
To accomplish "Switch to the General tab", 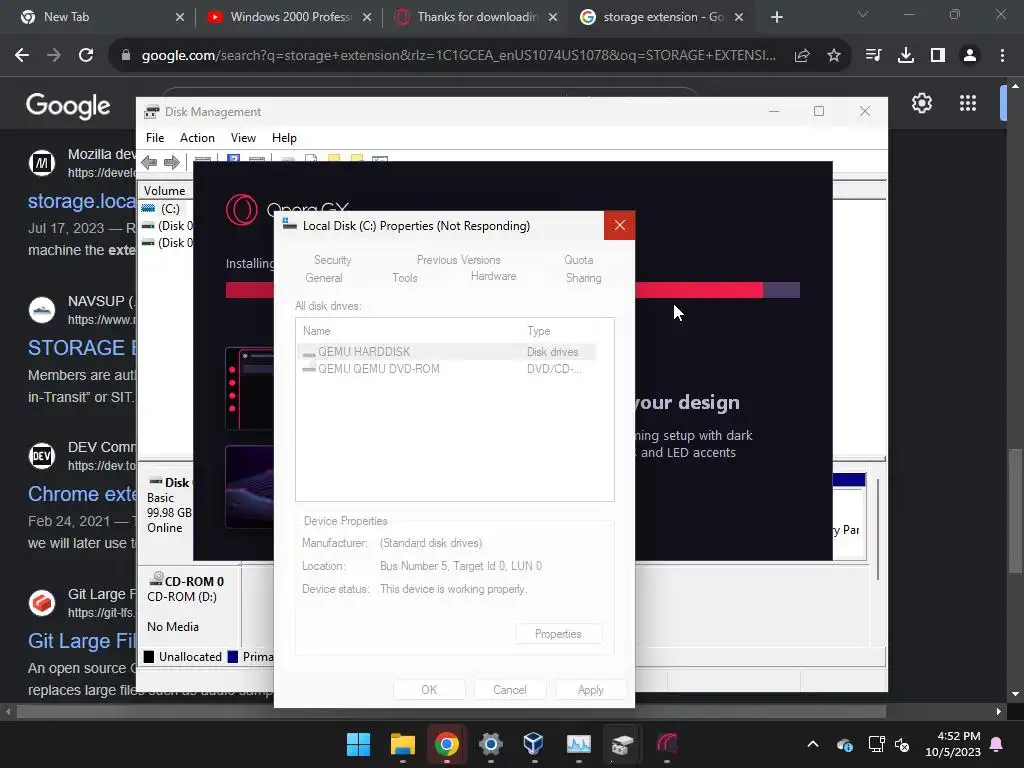I will (x=324, y=278).
